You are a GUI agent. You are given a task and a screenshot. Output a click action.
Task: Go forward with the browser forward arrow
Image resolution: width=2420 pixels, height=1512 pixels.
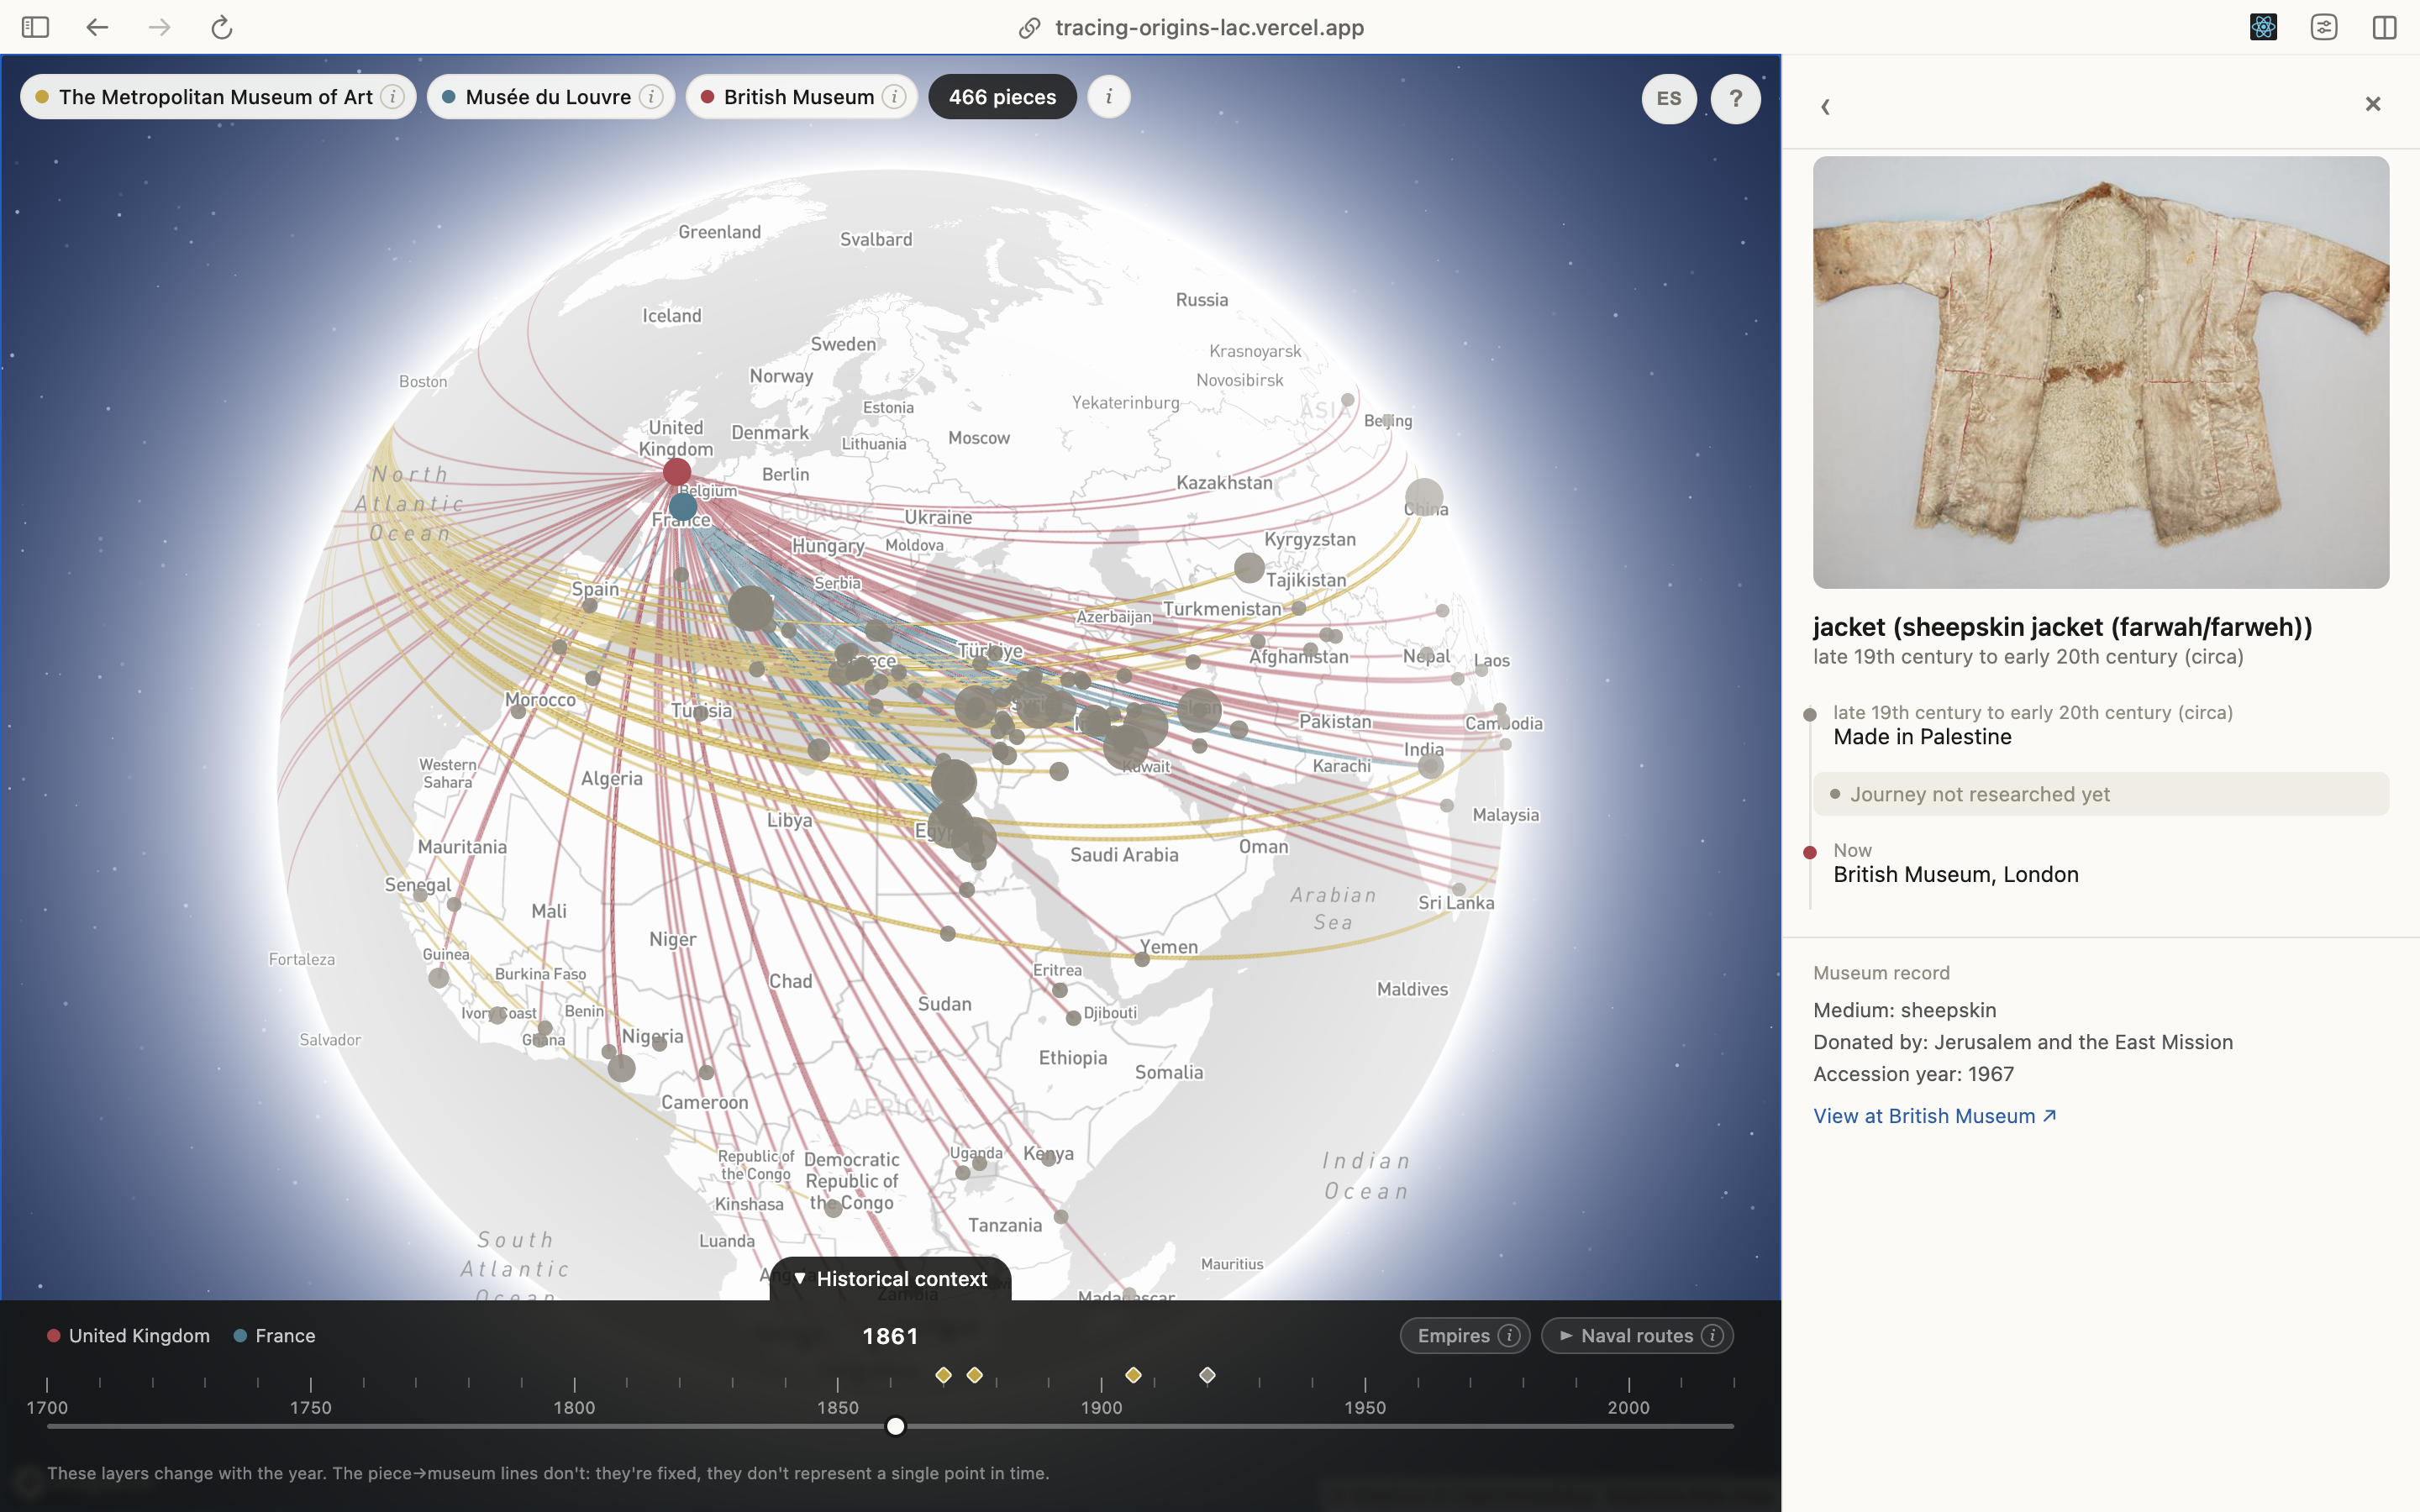159,27
